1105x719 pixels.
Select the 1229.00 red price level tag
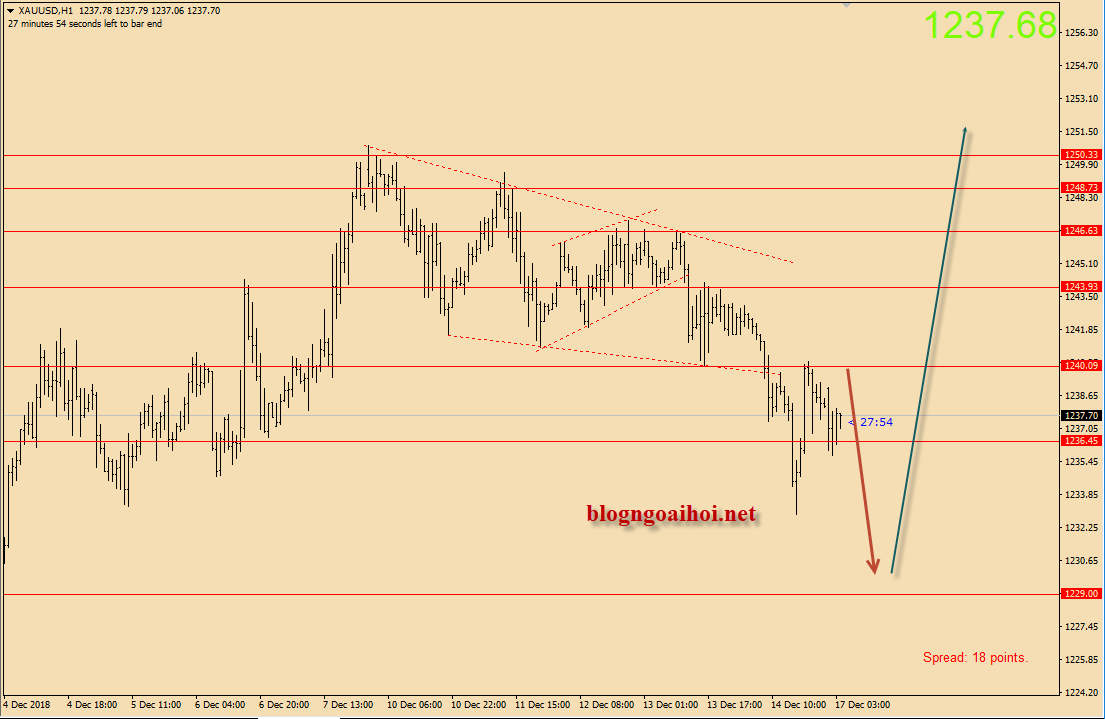(x=1081, y=594)
